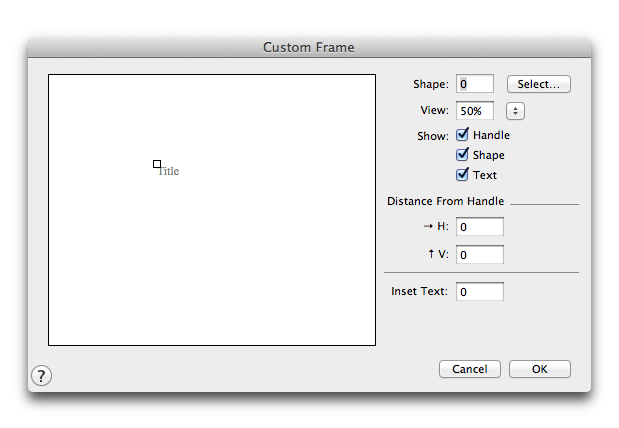Click the Select... shape button
Viewport: 619px width, 428px height.
(x=539, y=84)
